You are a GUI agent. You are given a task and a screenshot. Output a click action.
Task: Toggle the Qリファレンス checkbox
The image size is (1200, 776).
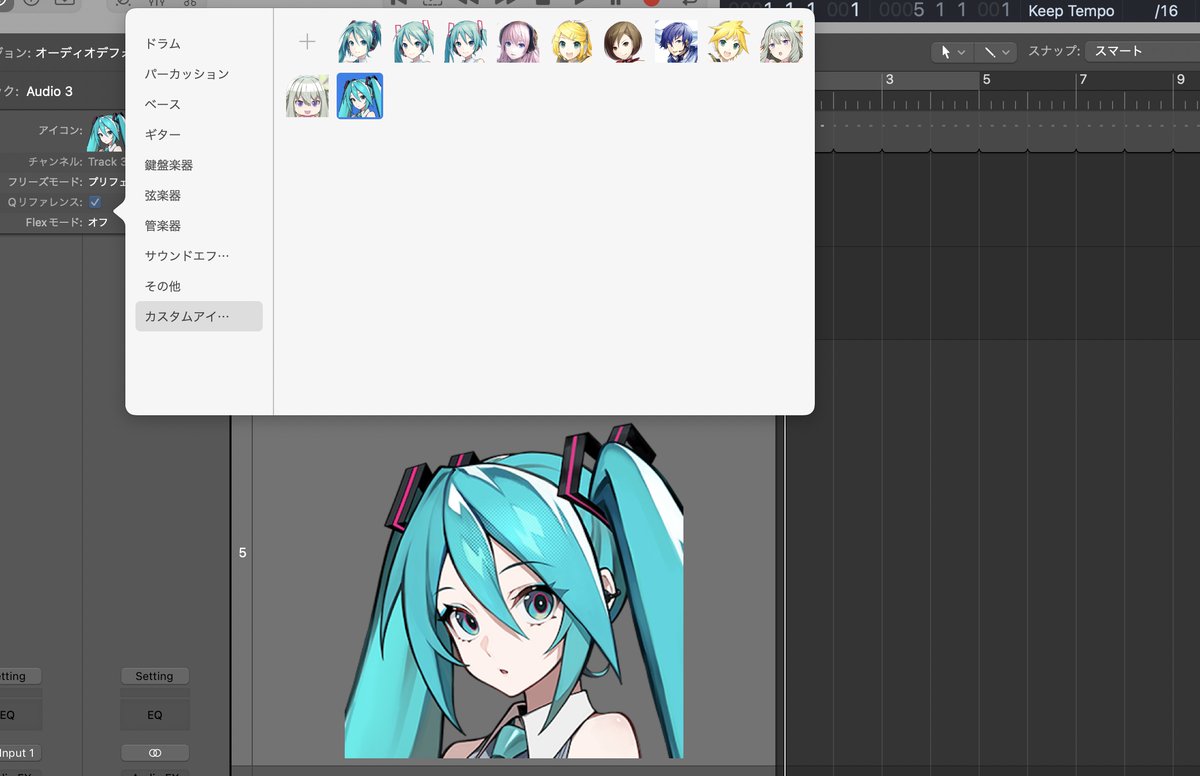(95, 202)
